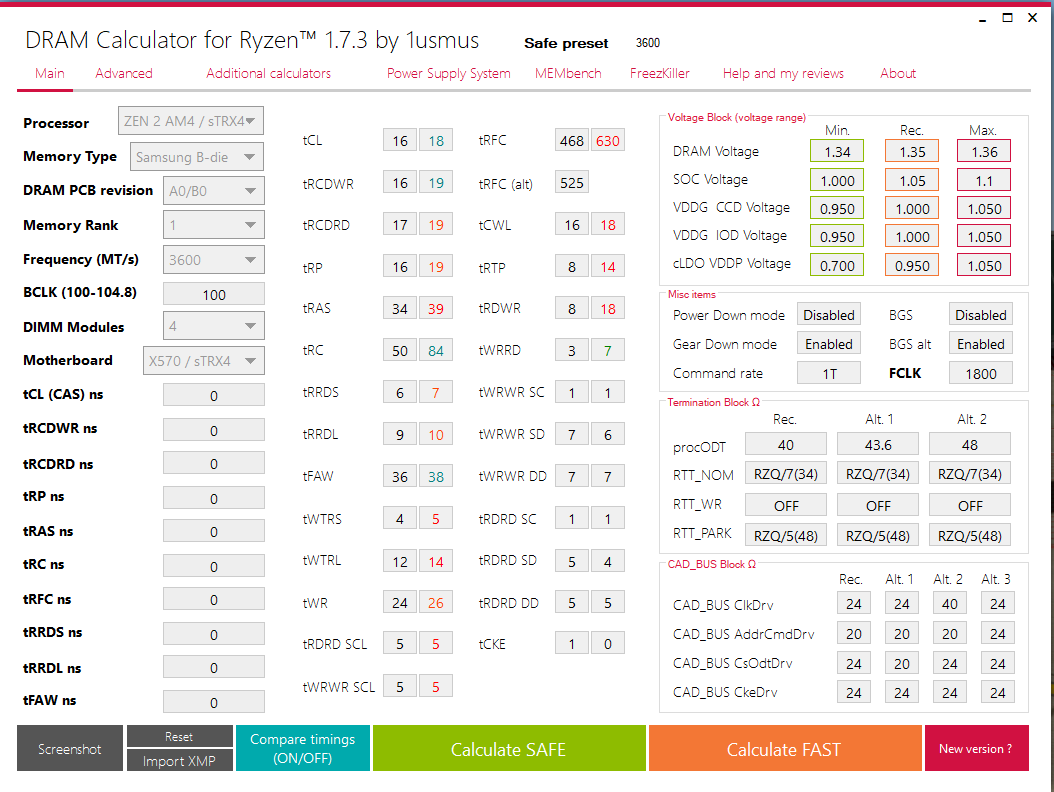The height and width of the screenshot is (792, 1054).
Task: Click the tWR compare value 26
Action: pos(436,602)
